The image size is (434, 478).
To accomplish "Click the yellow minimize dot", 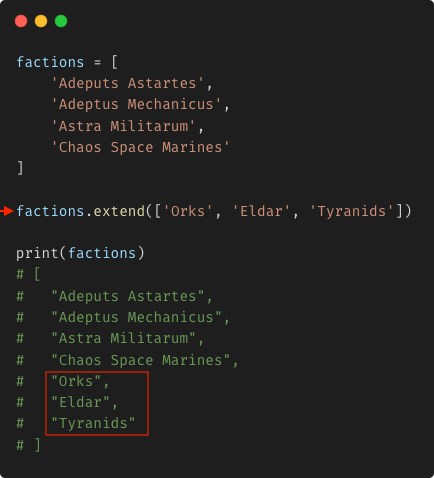I will (41, 21).
